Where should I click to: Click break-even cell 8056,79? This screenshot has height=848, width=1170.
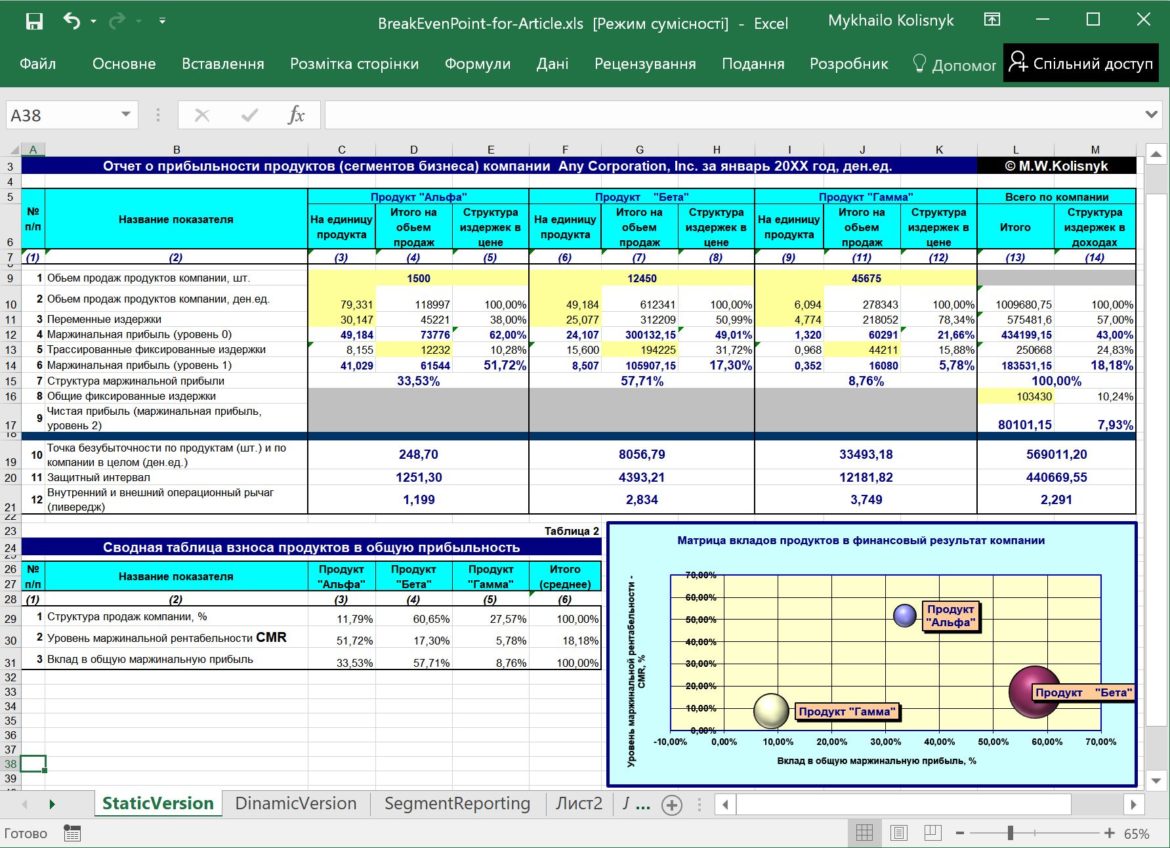click(x=641, y=455)
